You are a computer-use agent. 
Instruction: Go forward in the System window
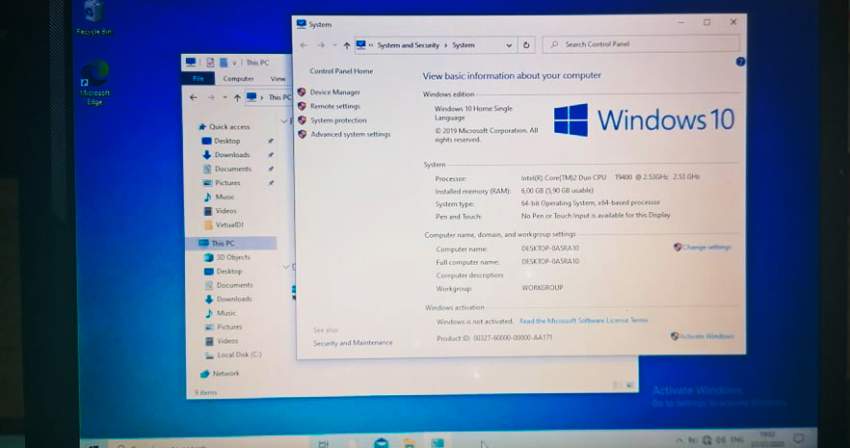321,45
